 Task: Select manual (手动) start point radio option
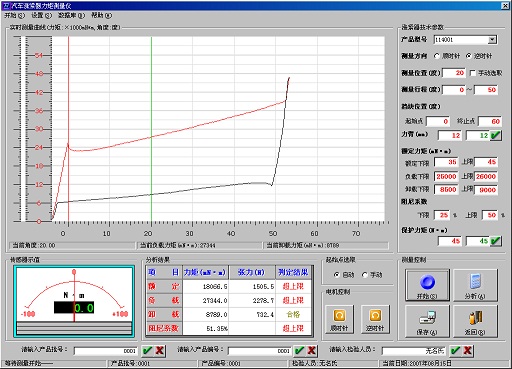[x=365, y=275]
